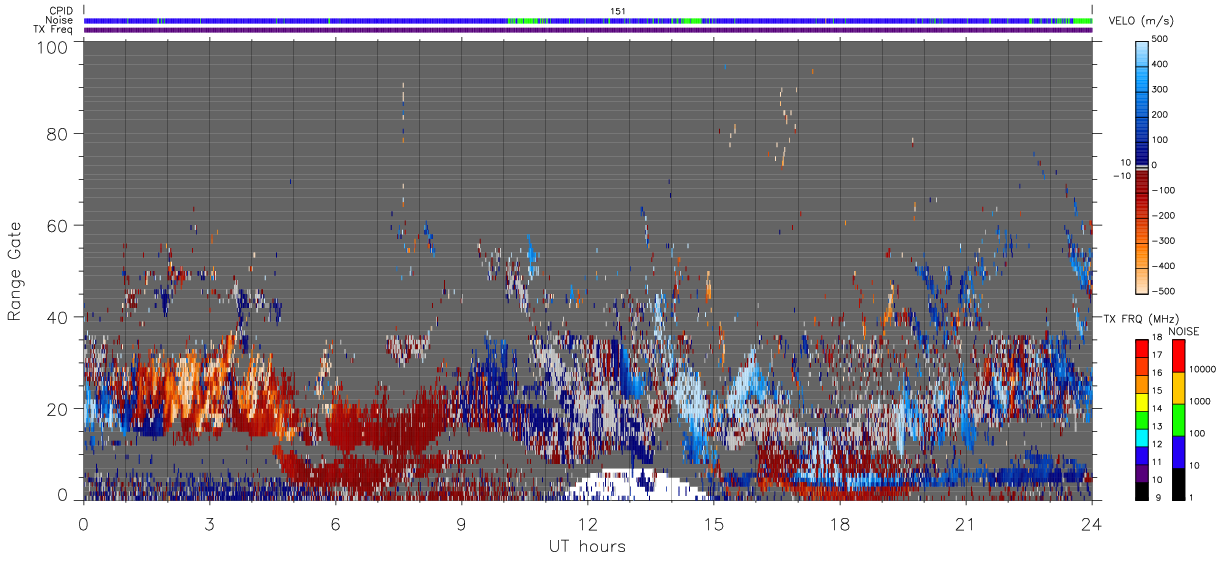1228x567 pixels.
Task: Click the cyan segment of TX FRQ colorbar
Action: [x=1142, y=436]
